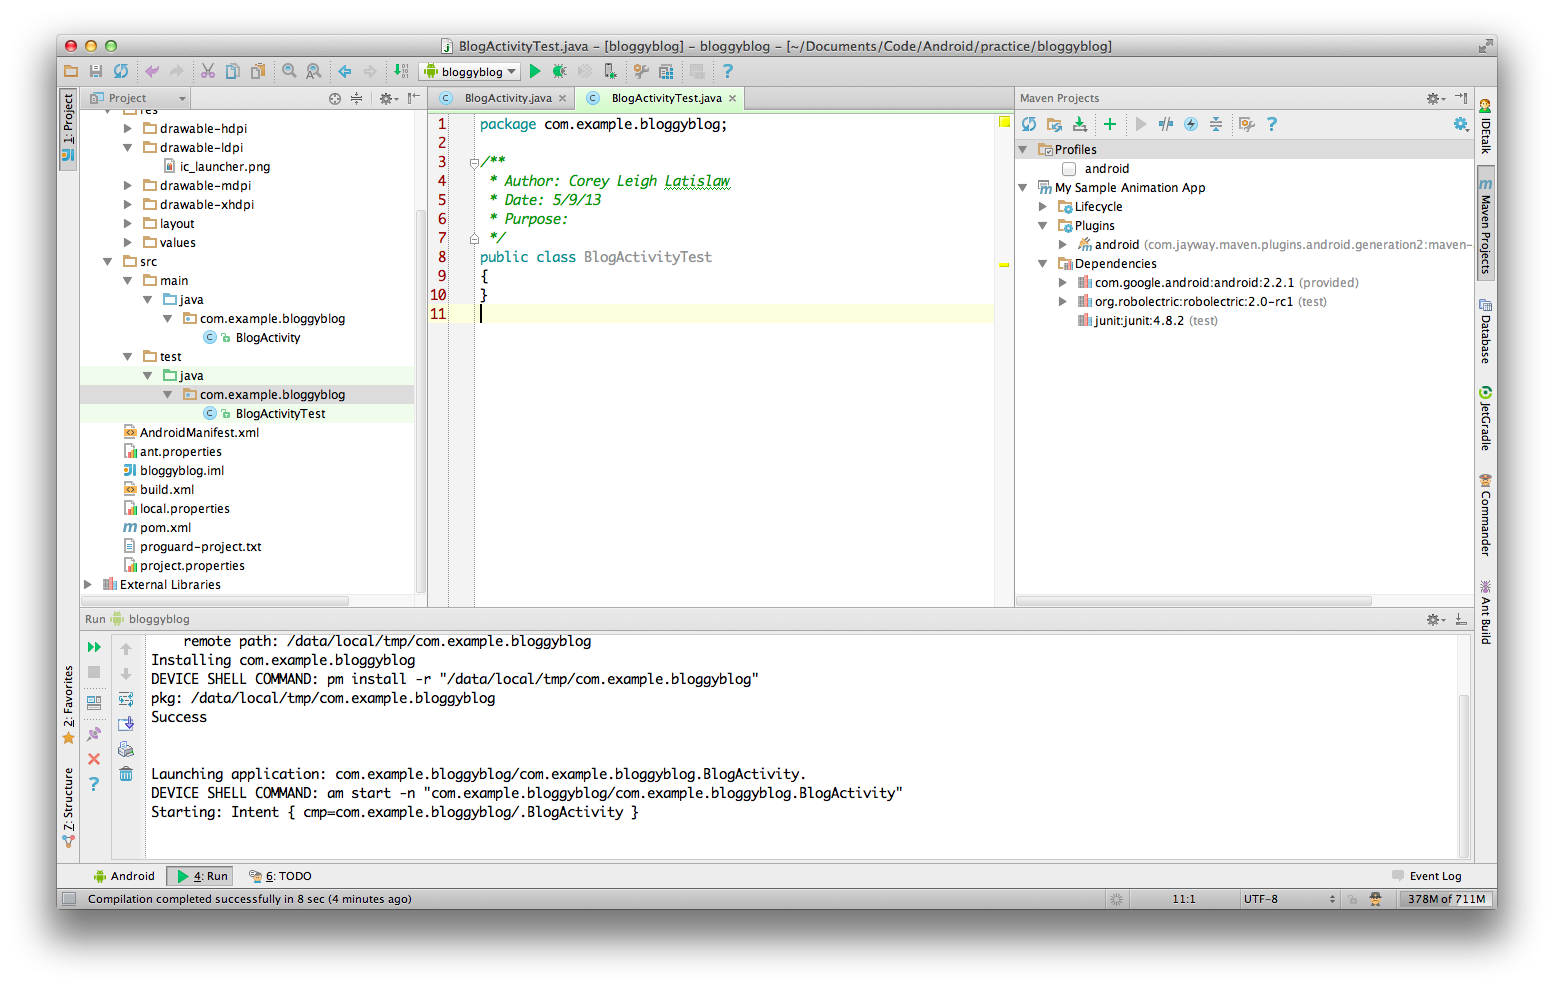
Task: Click the Help question mark in main toolbar
Action: [x=728, y=71]
